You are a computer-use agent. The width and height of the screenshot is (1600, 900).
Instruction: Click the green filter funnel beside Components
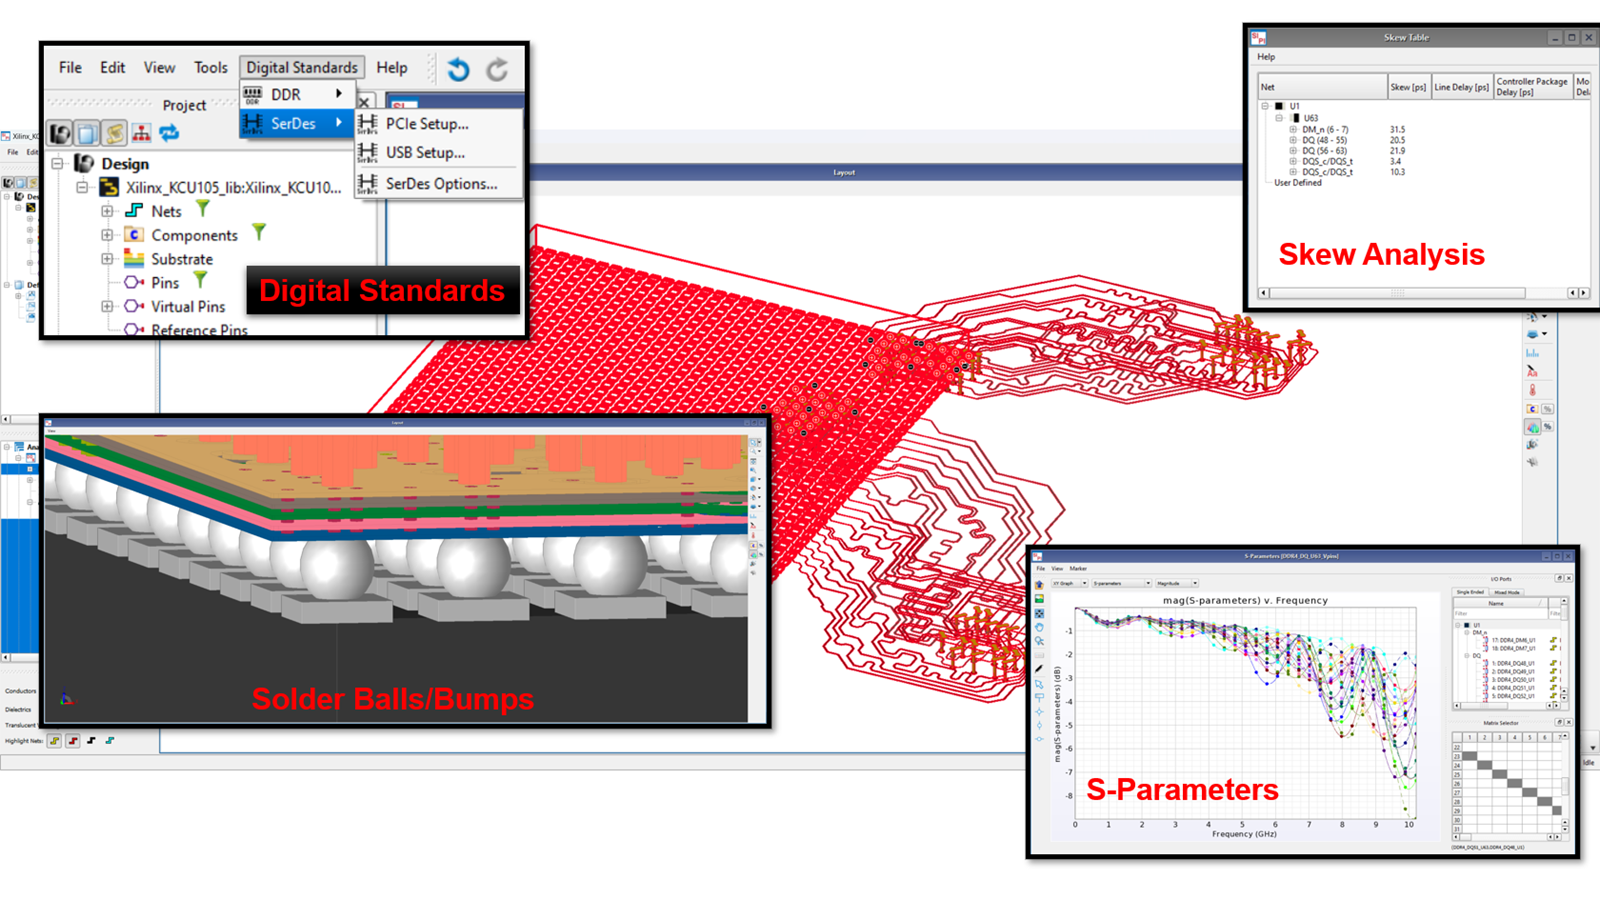click(259, 233)
